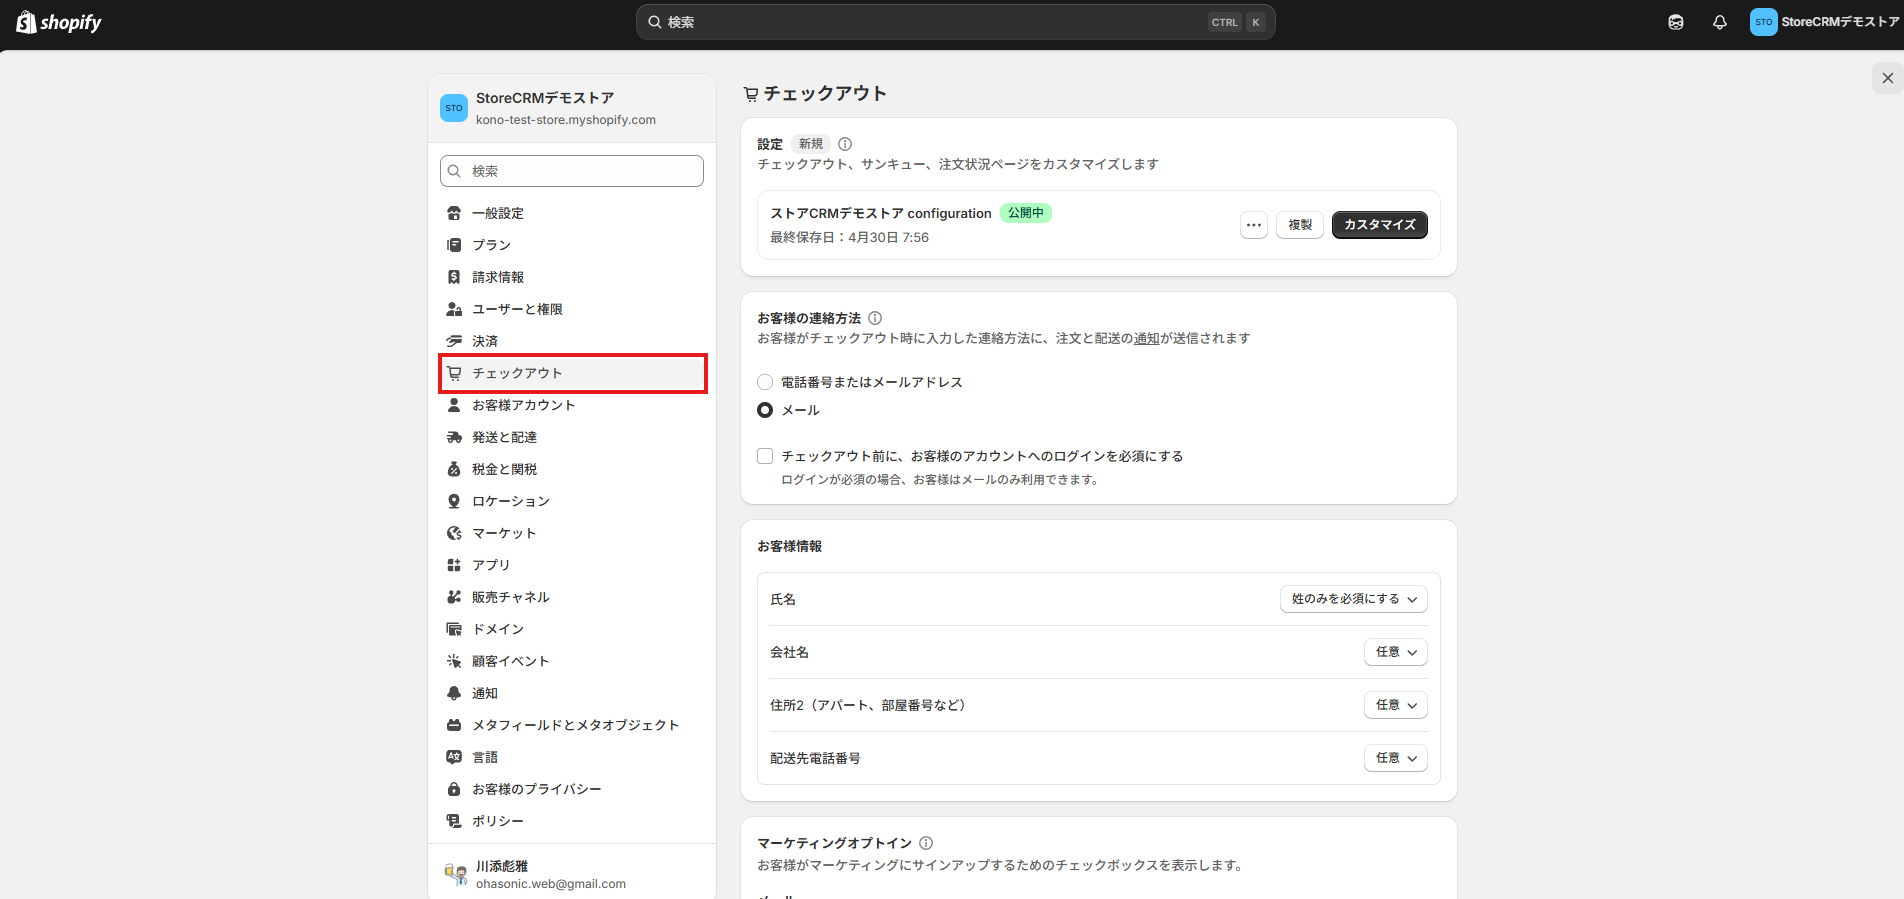Click the カスタマイズ button
This screenshot has height=899, width=1904.
point(1380,225)
